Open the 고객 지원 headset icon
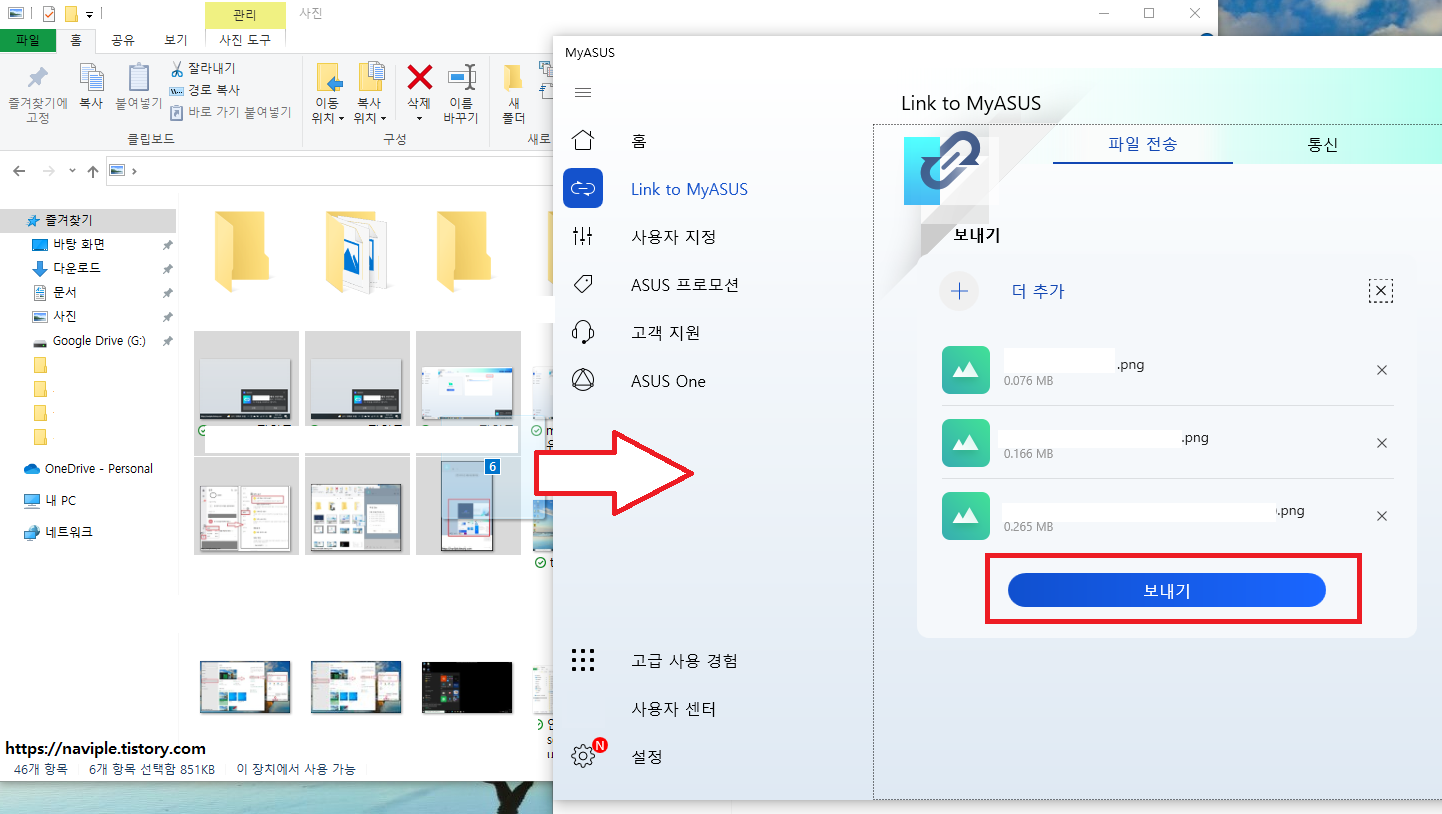 click(583, 332)
